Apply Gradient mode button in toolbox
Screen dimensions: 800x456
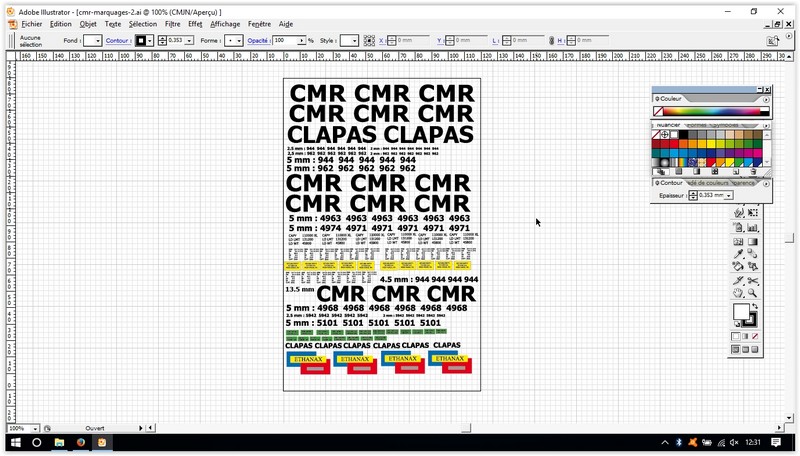pos(745,336)
